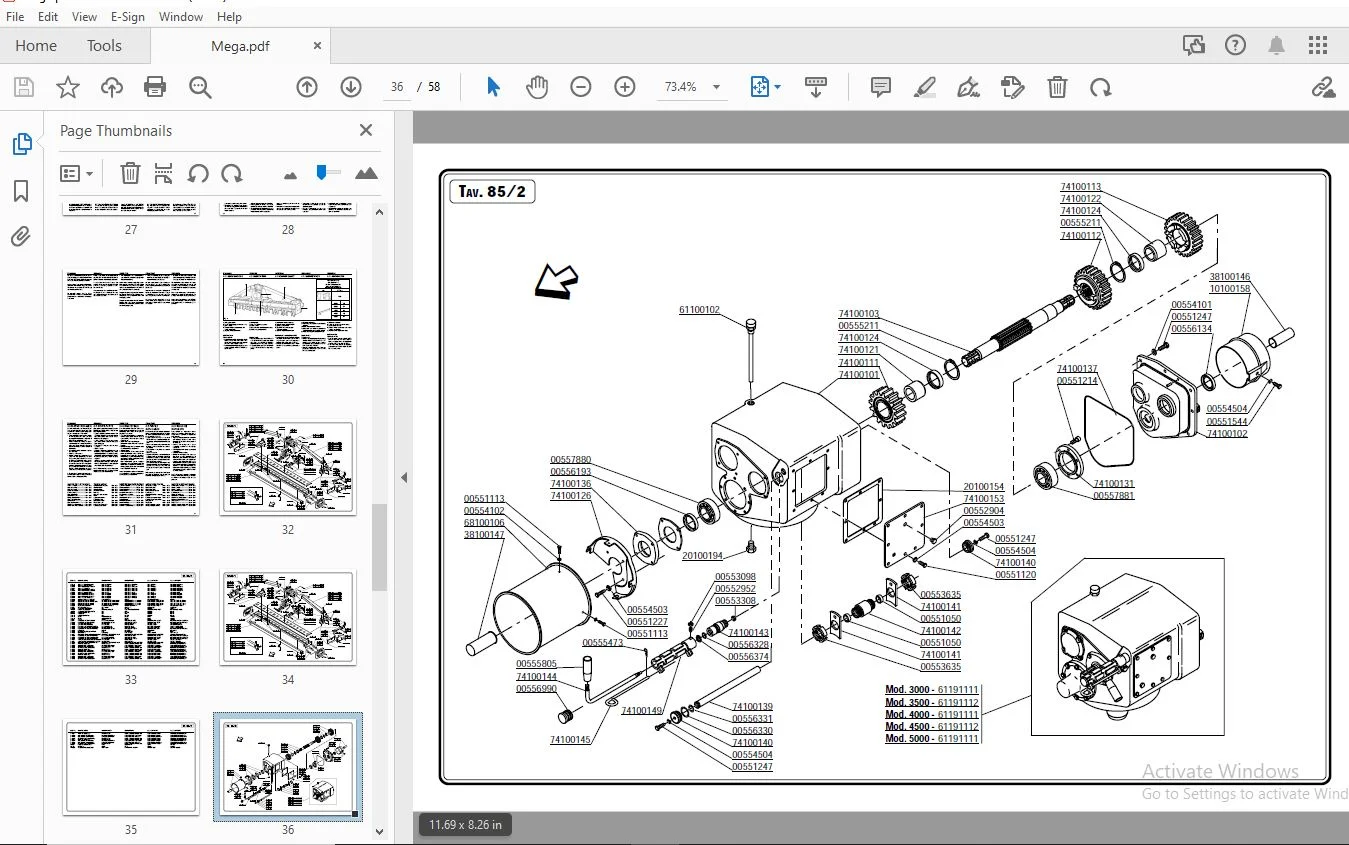Open the Edit menu

[48, 16]
